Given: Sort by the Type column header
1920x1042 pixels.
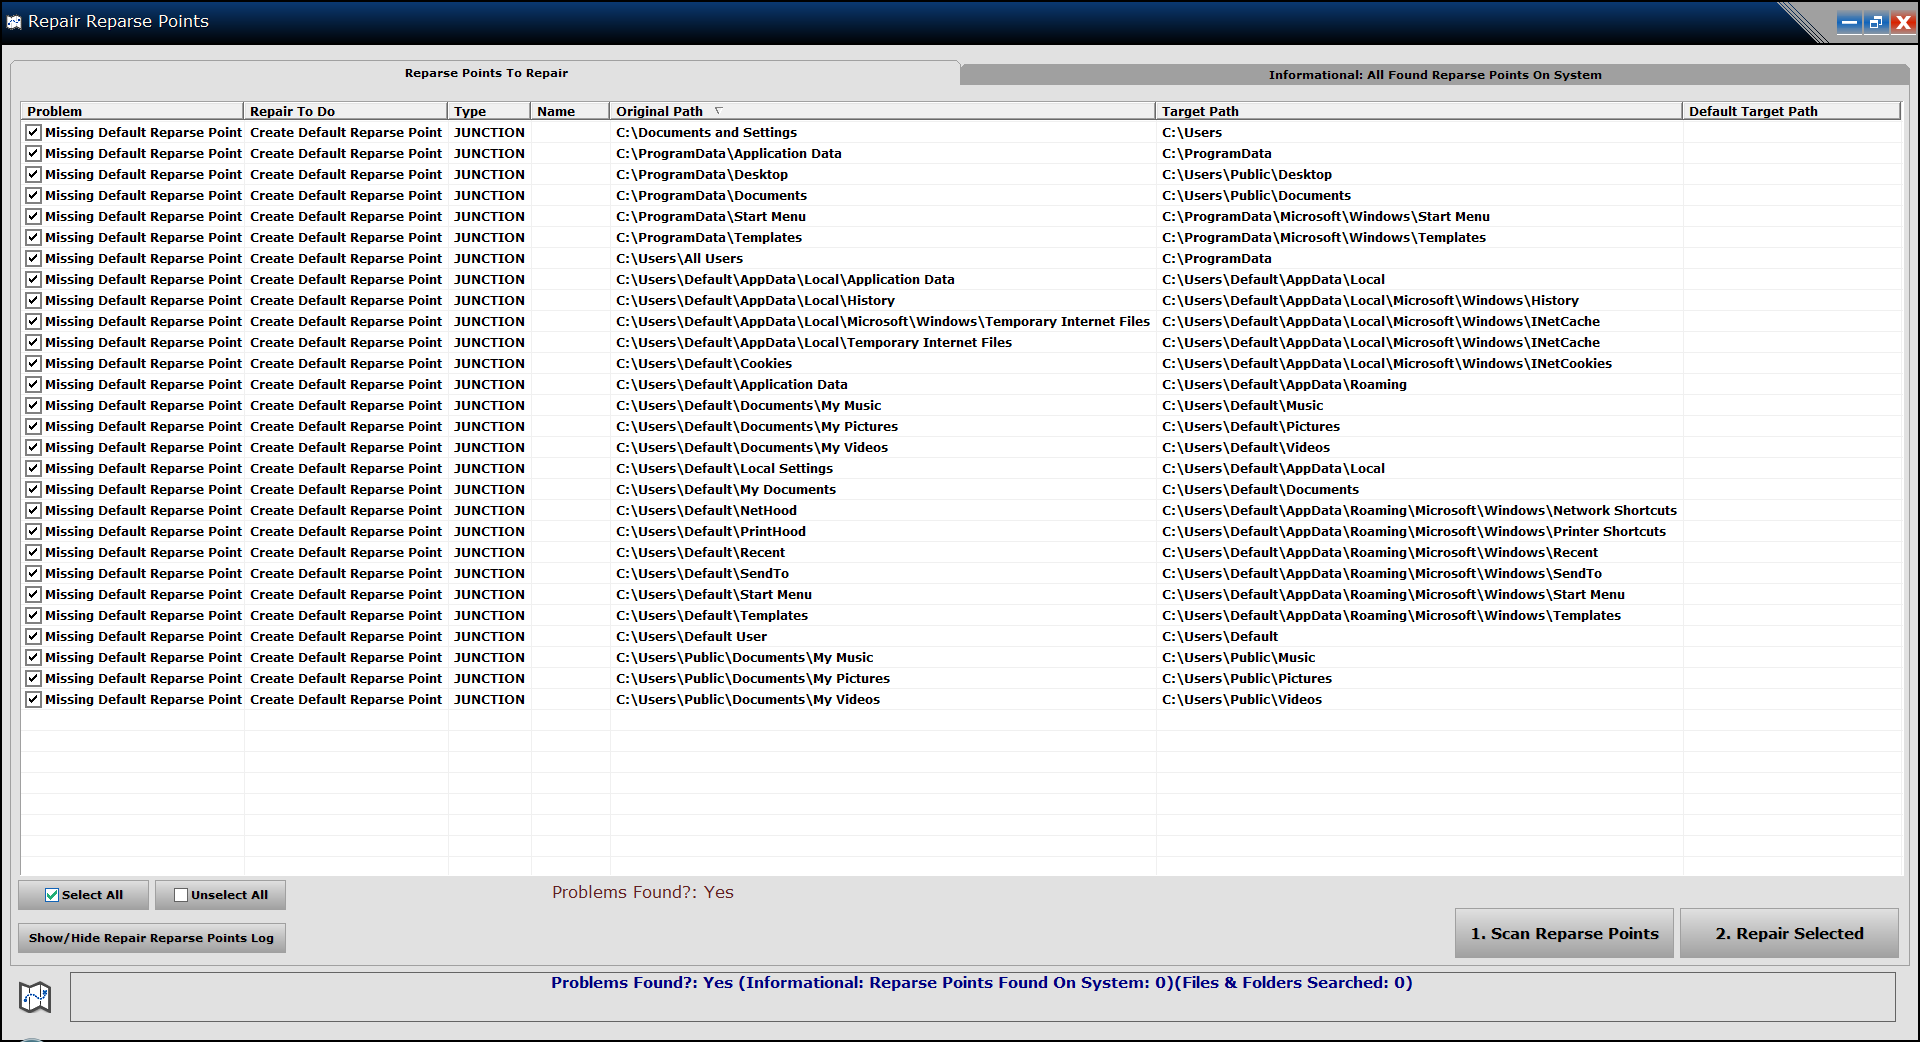Looking at the screenshot, I should (488, 111).
